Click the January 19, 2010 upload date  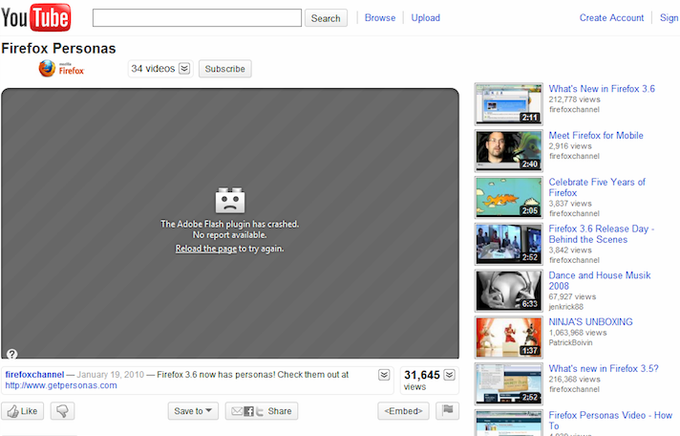[110, 374]
